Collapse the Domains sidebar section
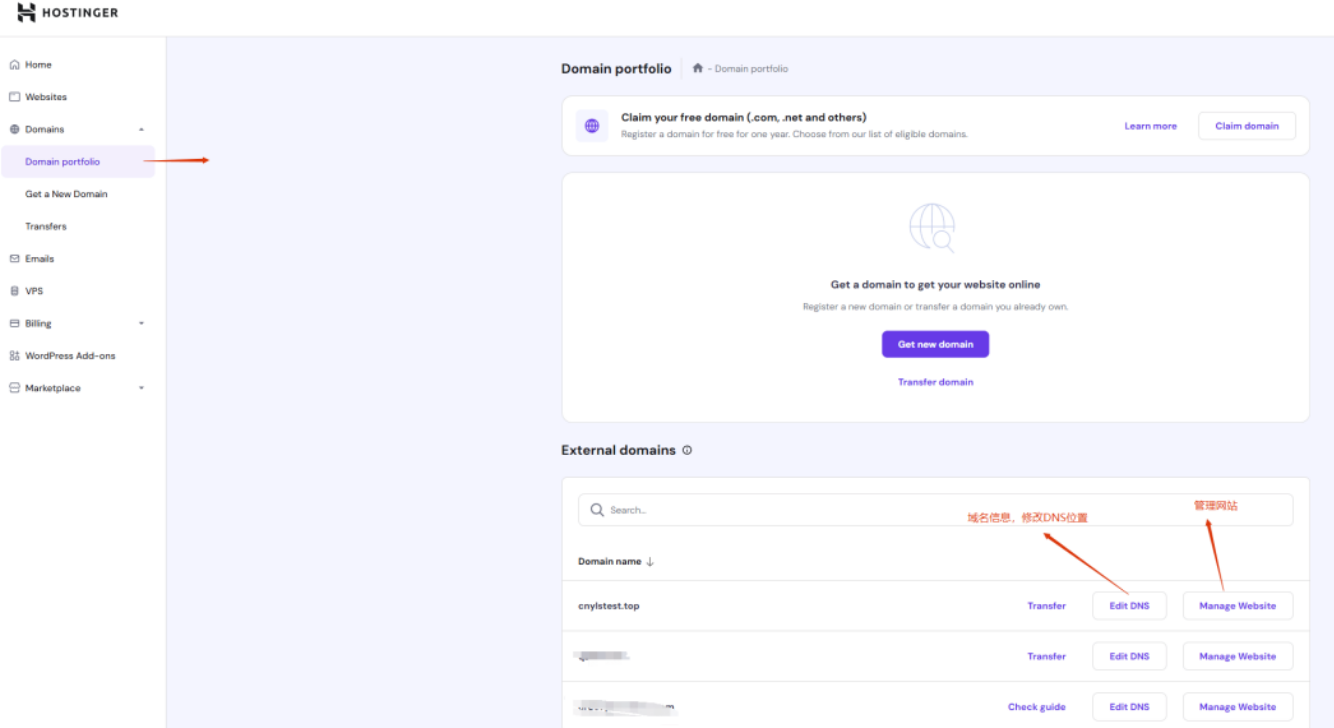Viewport: 1334px width, 728px height. [141, 130]
